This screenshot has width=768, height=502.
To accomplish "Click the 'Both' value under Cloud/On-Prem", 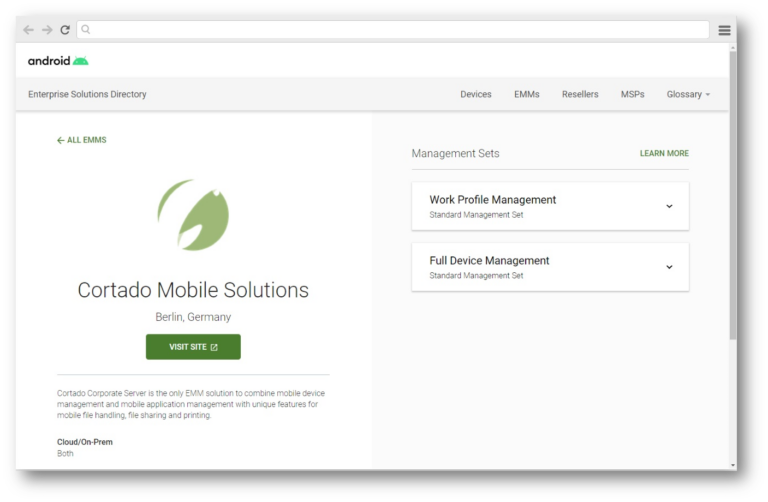I will [x=65, y=454].
